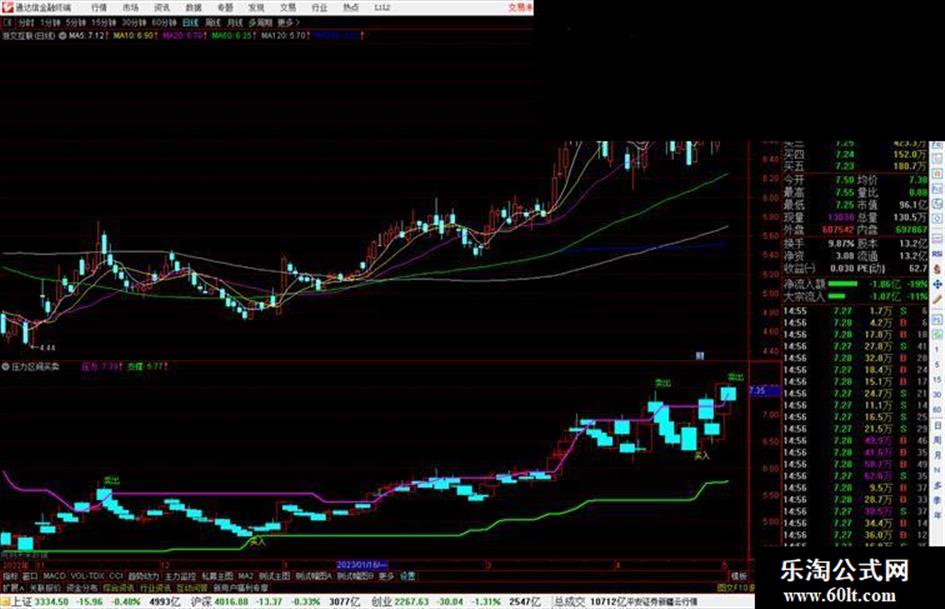Click the red app logo icon
Screen dimensions: 945x609
[x=7, y=7]
